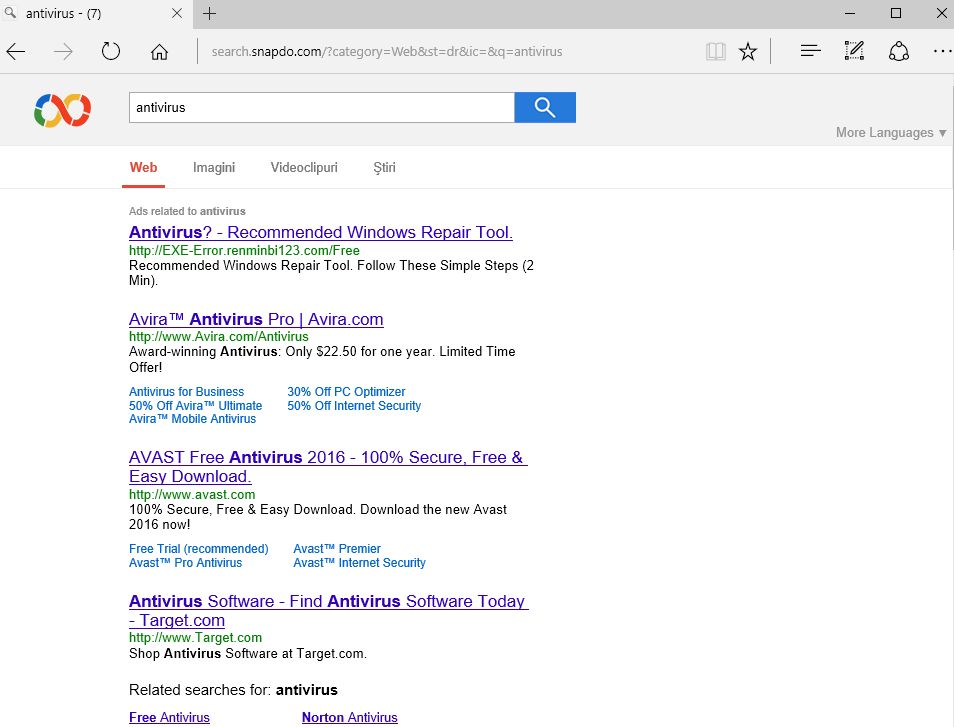Open Antivirus Software Target.com result link
This screenshot has width=954, height=727.
(329, 611)
